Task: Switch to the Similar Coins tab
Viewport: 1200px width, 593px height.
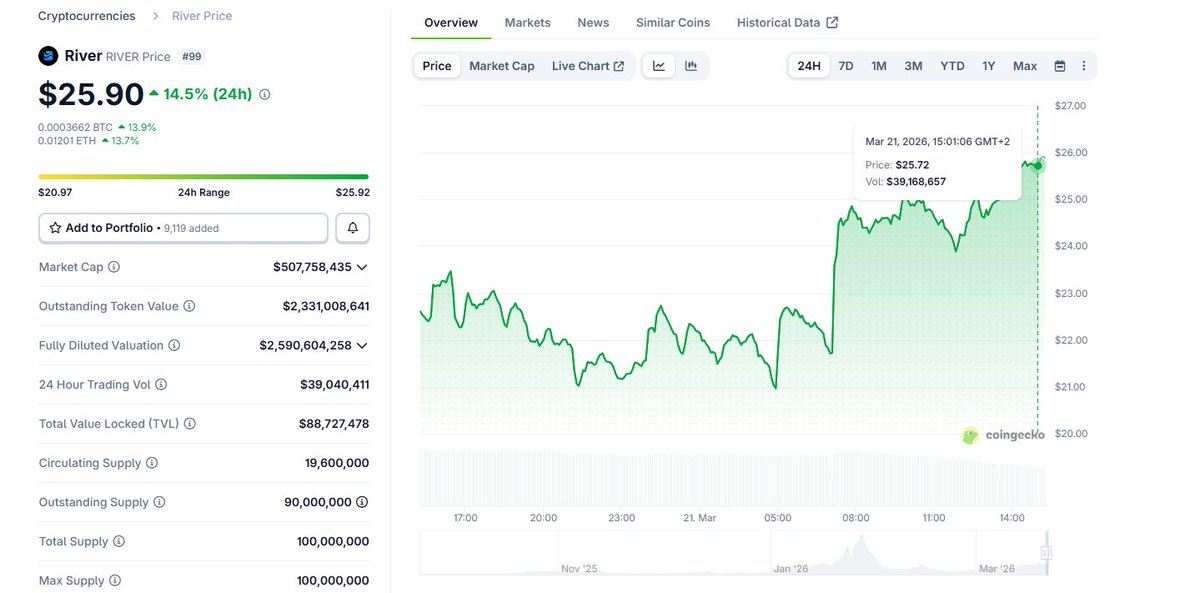Action: pyautogui.click(x=673, y=22)
